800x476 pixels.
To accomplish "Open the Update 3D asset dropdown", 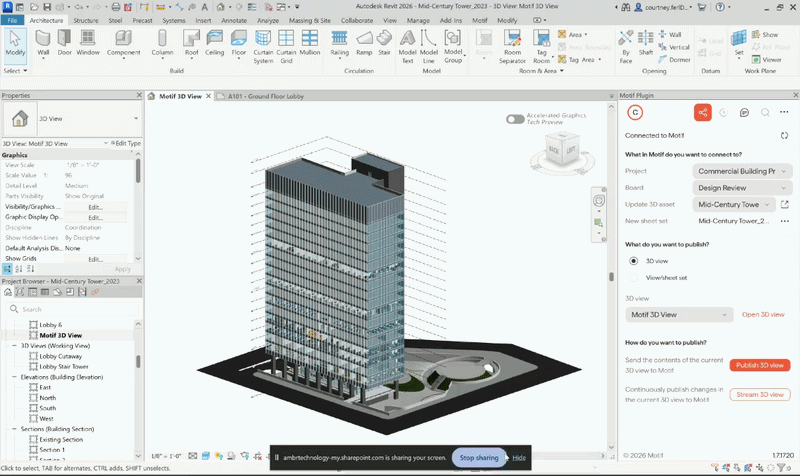I will click(734, 204).
